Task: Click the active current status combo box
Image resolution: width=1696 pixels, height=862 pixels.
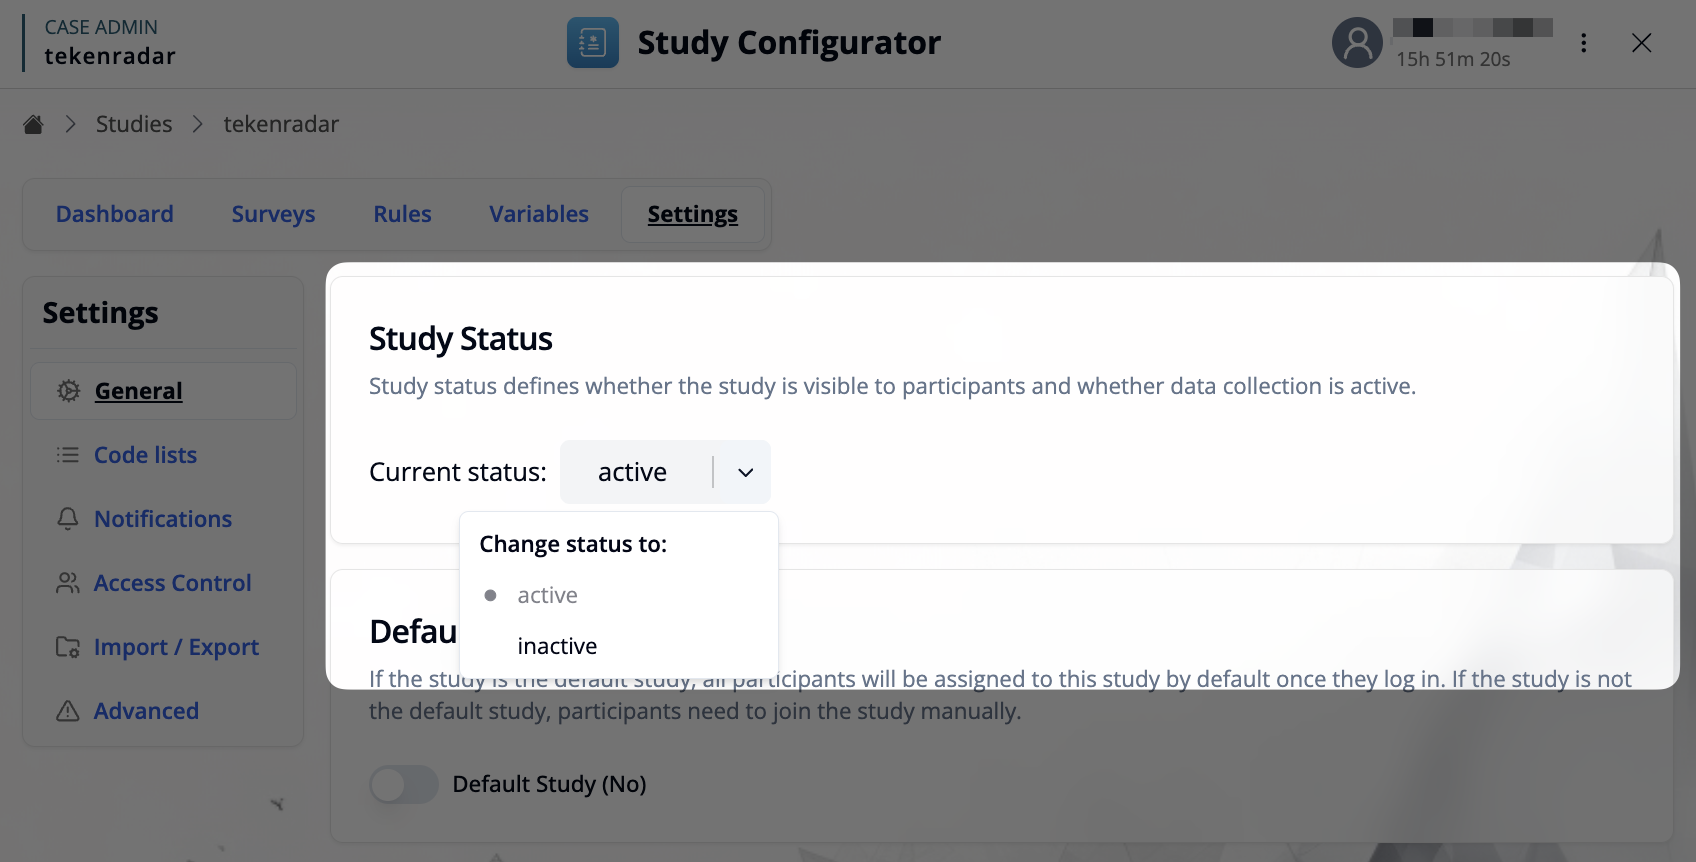Action: pyautogui.click(x=634, y=472)
